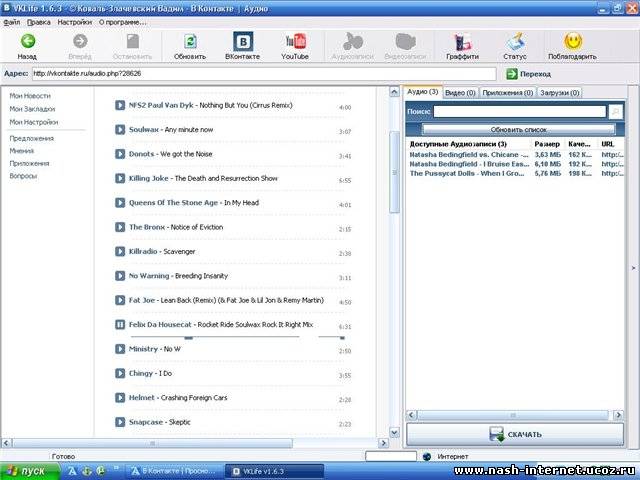
Task: Click the Переход go button
Action: (529, 74)
